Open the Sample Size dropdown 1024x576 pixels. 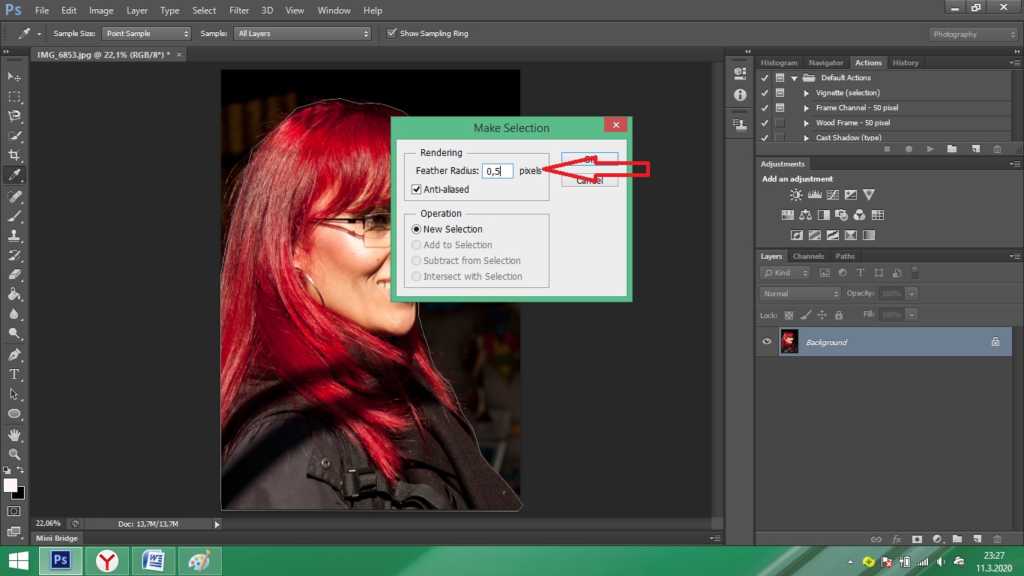point(146,33)
